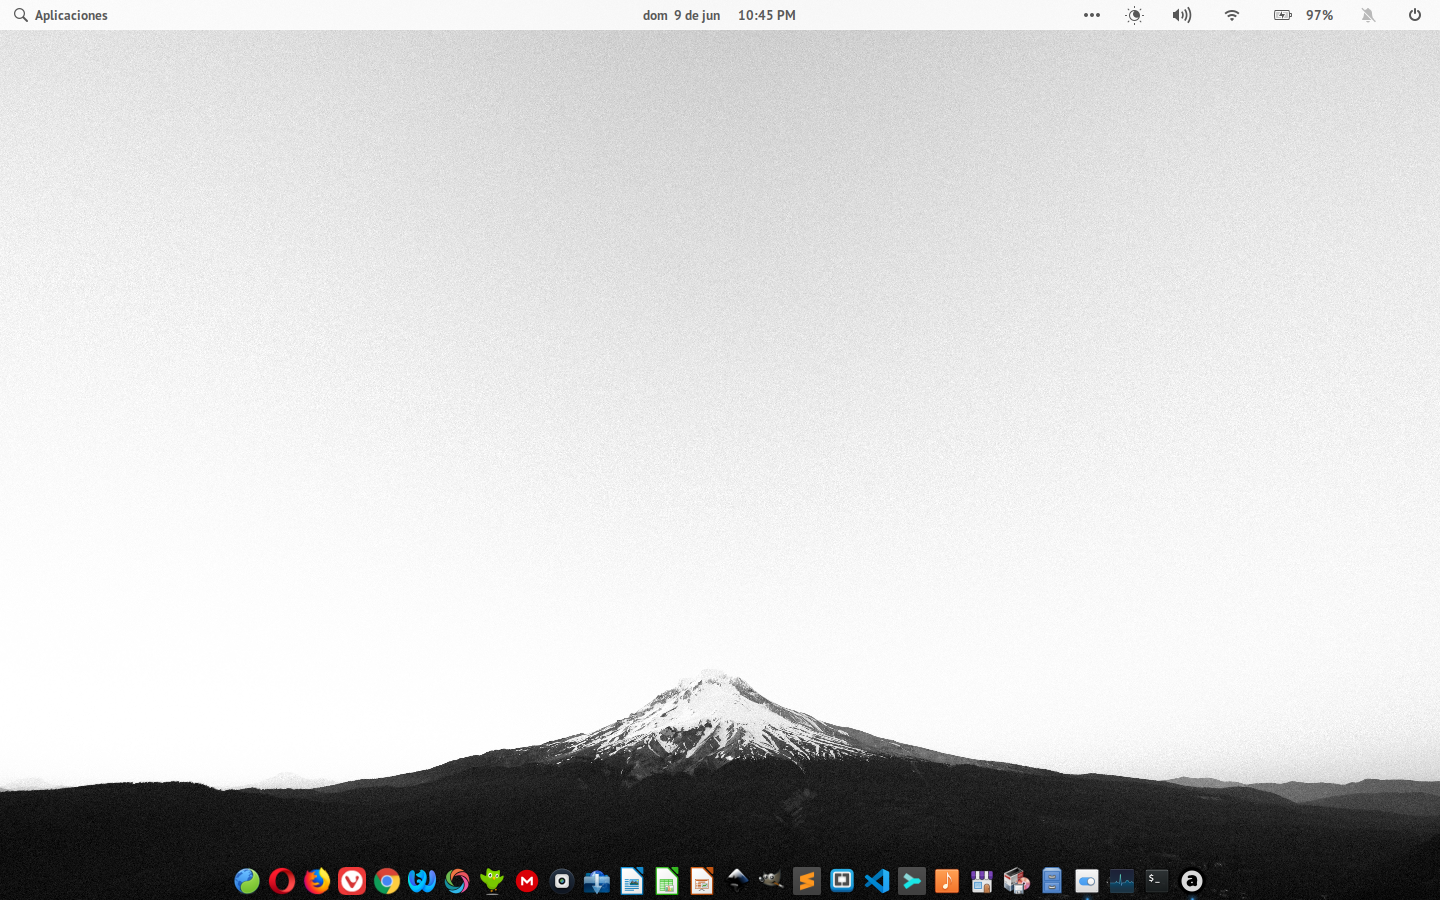Launch the Duolingo app

coord(492,881)
